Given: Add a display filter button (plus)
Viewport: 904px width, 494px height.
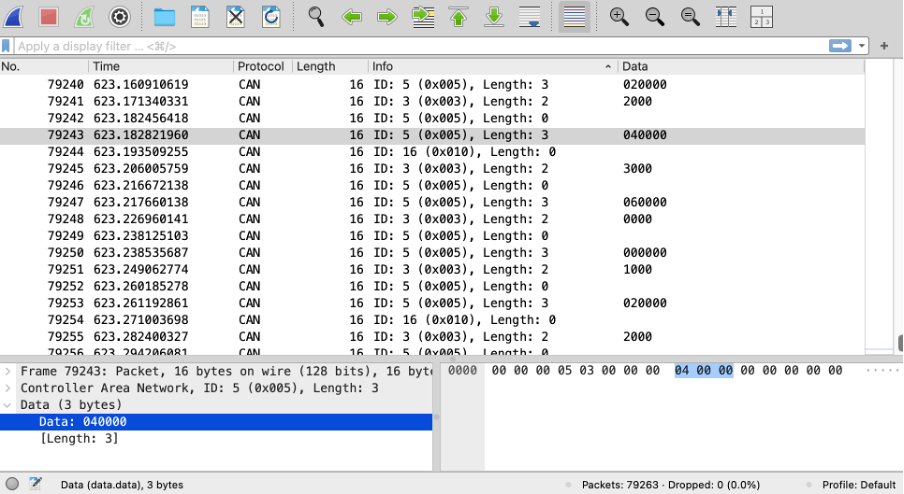Looking at the screenshot, I should (884, 46).
